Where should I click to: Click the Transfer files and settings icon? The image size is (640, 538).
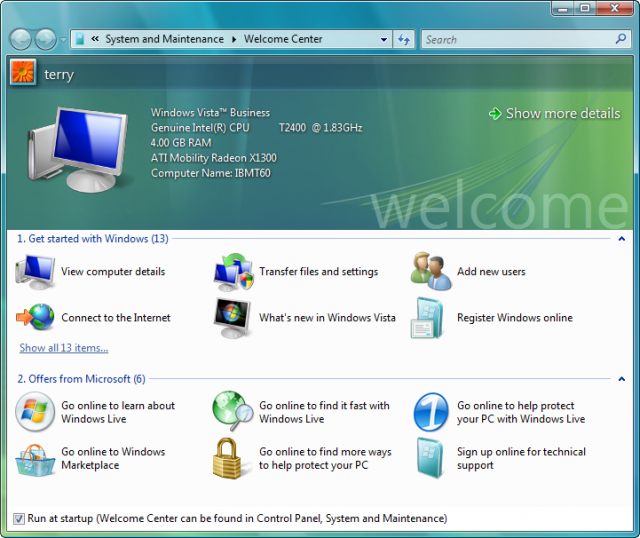pyautogui.click(x=233, y=272)
